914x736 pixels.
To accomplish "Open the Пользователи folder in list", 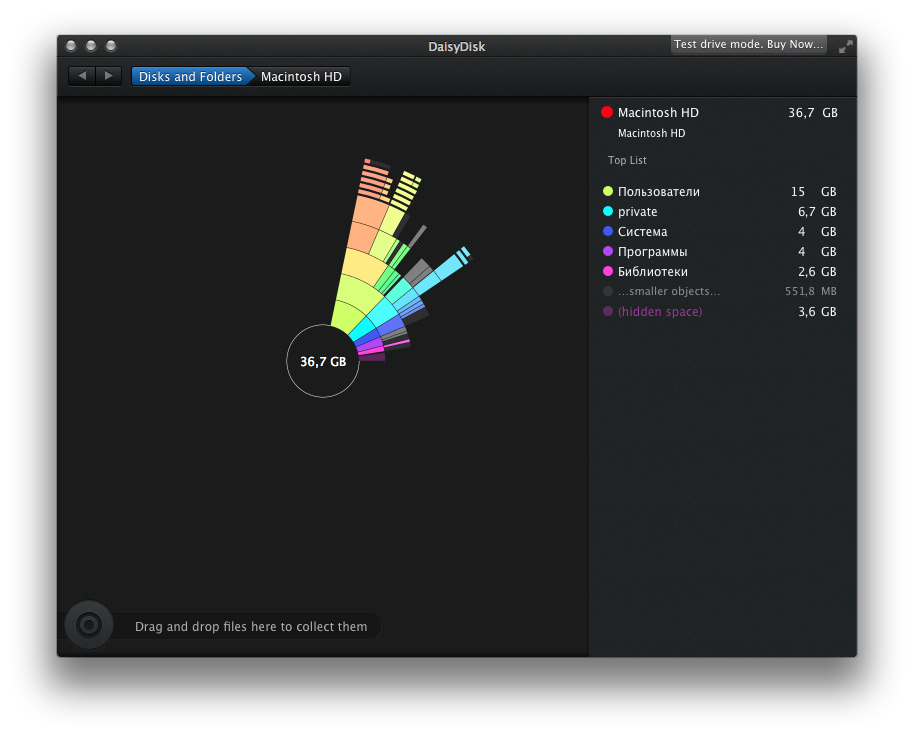I will 658,192.
